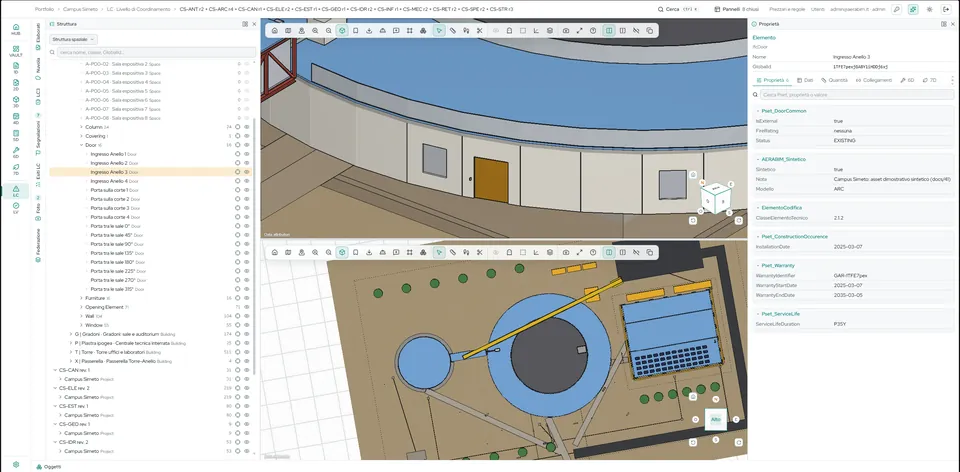Toggle the sun light-theme icon in top bar

[930, 9]
